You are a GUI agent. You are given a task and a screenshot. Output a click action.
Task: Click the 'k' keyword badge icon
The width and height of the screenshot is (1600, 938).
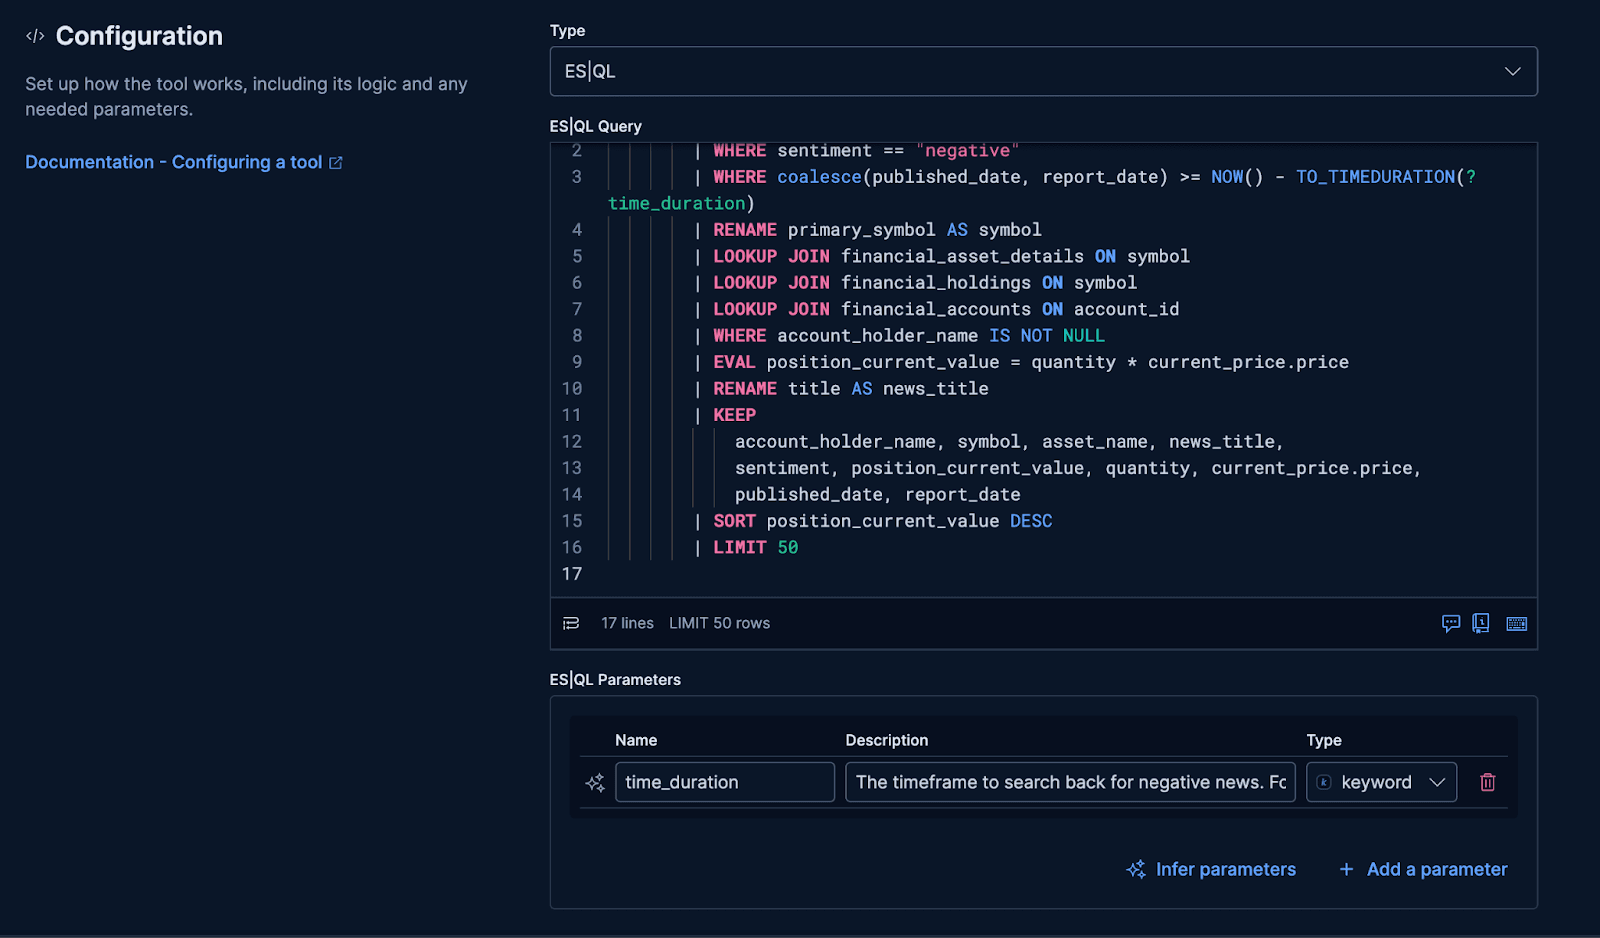pyautogui.click(x=1323, y=782)
